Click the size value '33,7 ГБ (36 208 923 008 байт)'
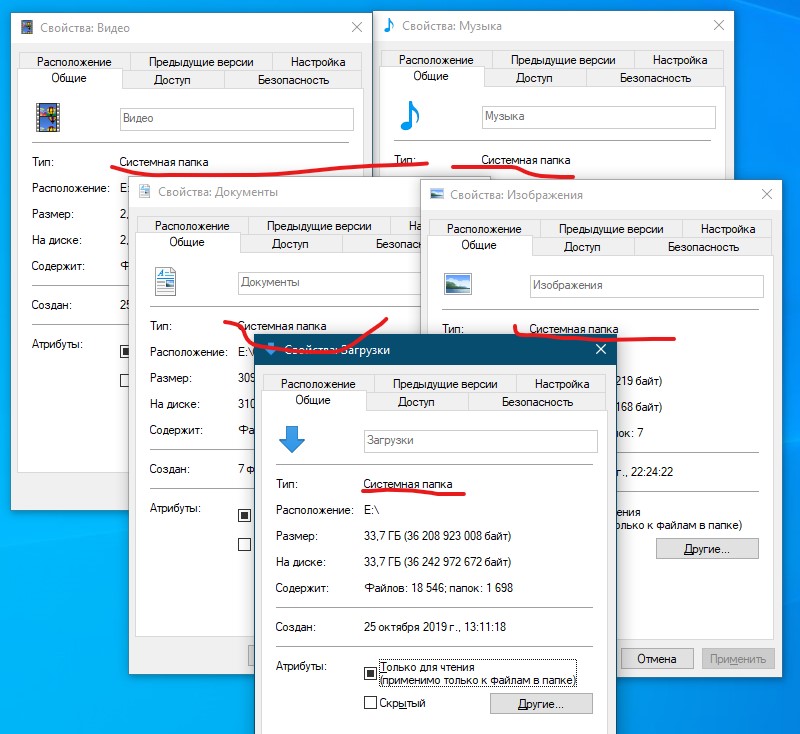The height and width of the screenshot is (734, 800). coord(437,536)
